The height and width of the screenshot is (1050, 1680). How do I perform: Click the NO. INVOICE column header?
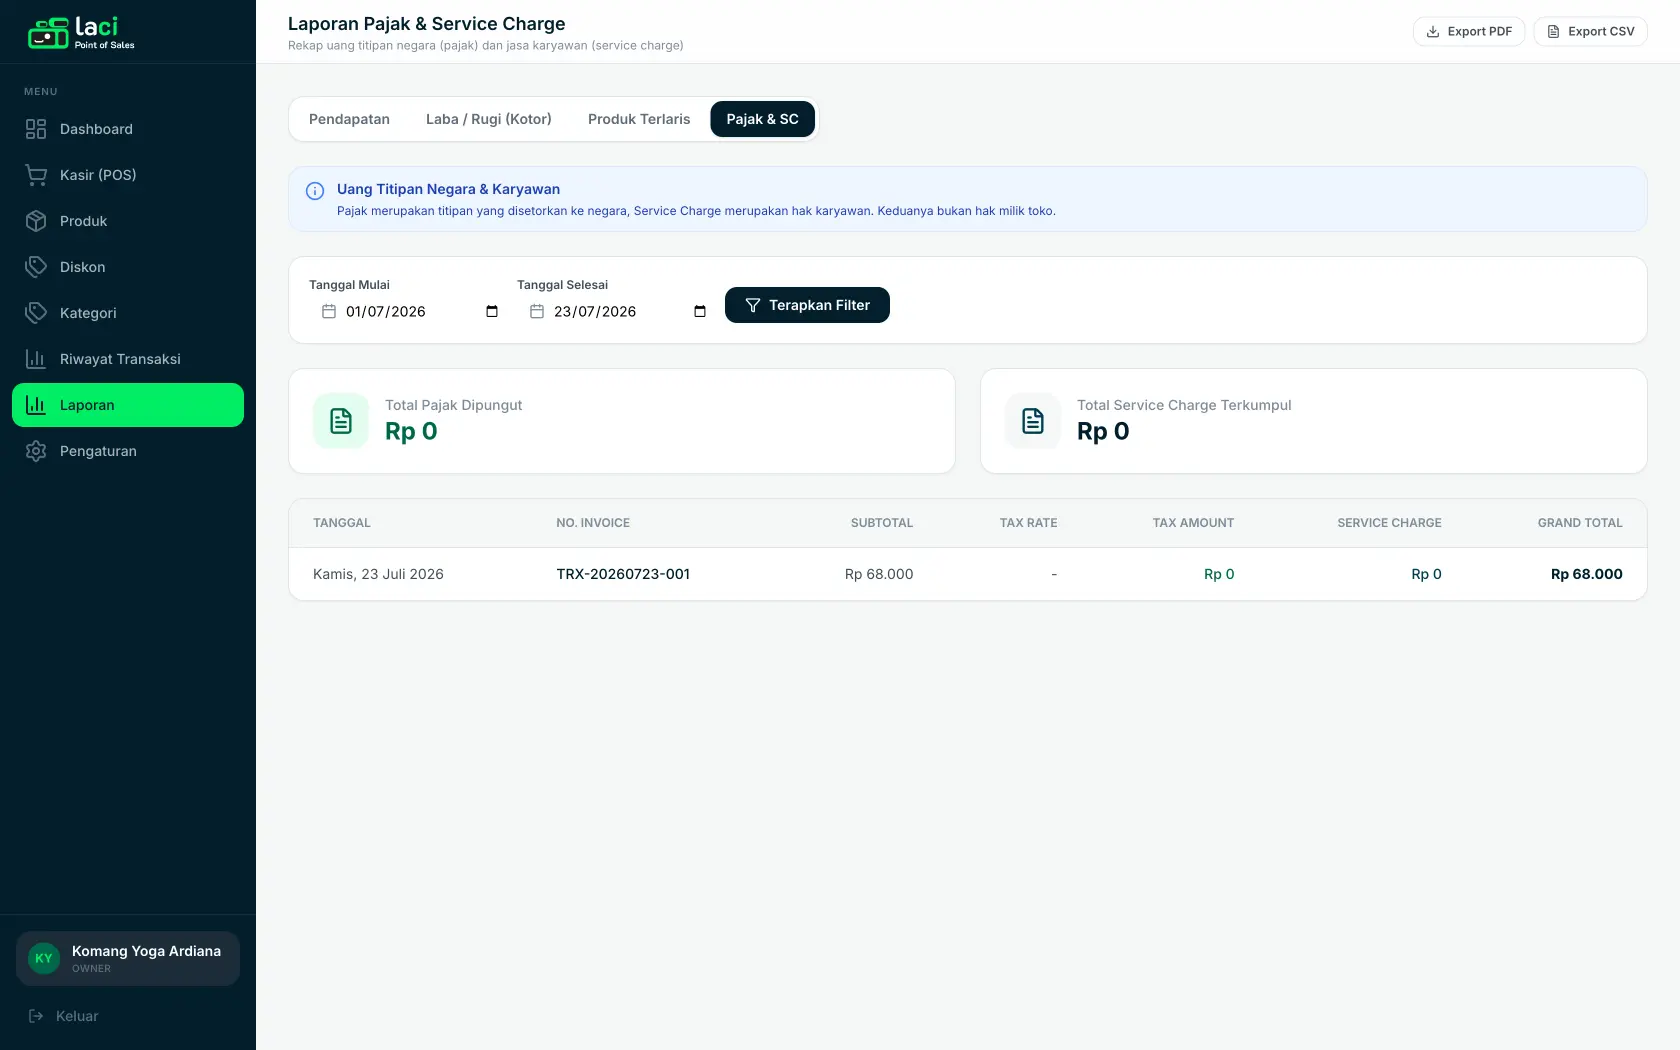(593, 523)
